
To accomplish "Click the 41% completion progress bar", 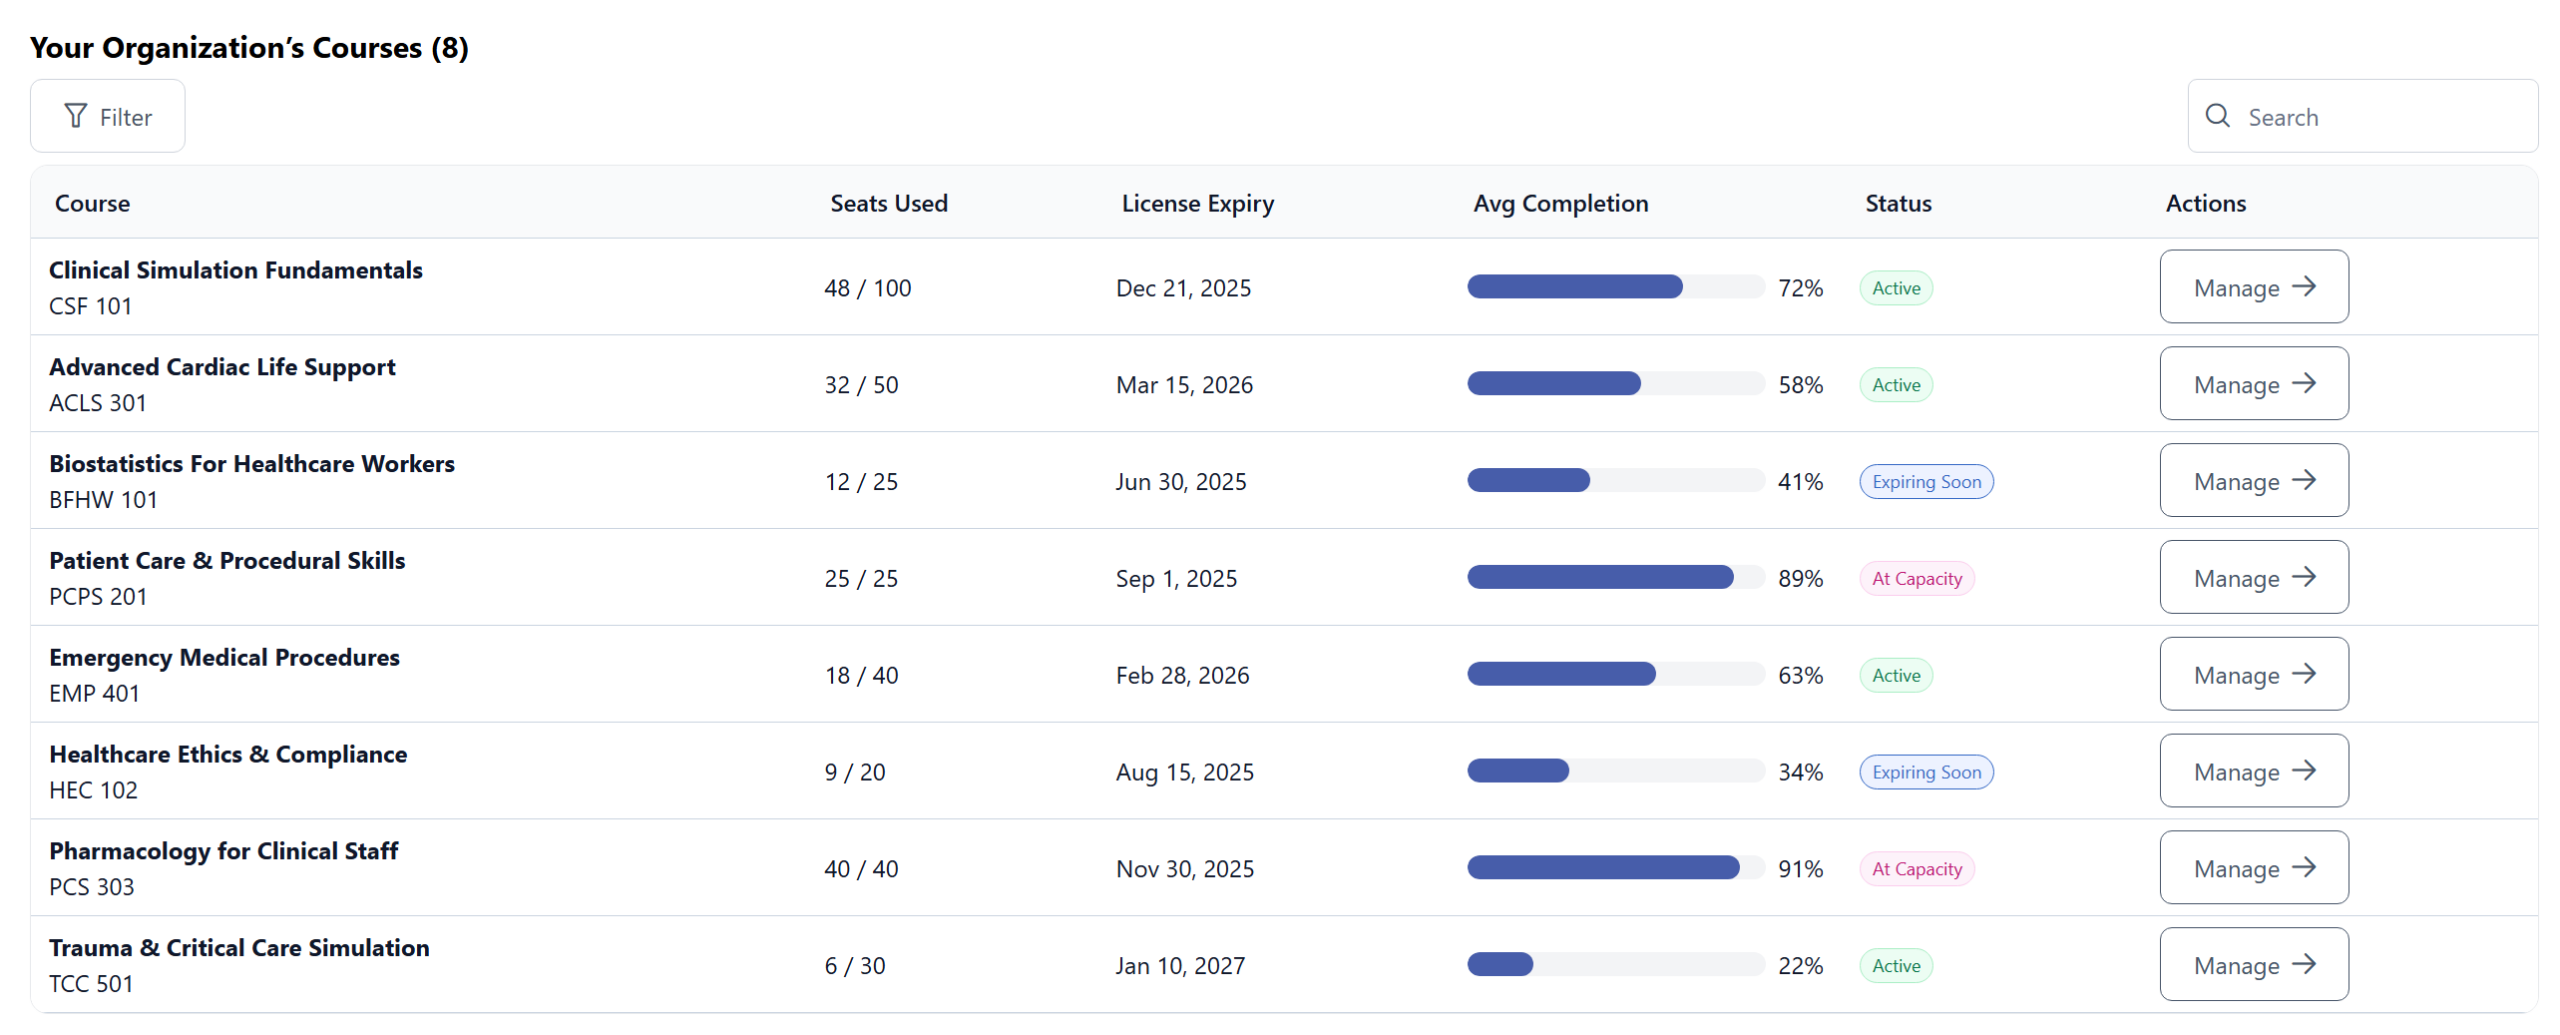I will pos(1615,481).
